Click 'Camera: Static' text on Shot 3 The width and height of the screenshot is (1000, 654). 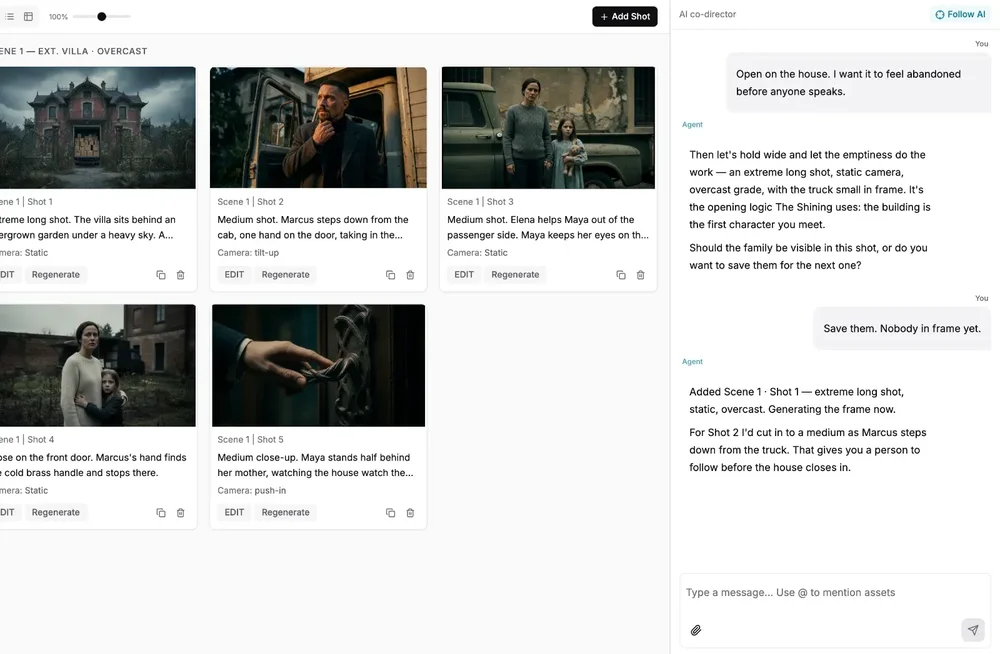coord(477,253)
